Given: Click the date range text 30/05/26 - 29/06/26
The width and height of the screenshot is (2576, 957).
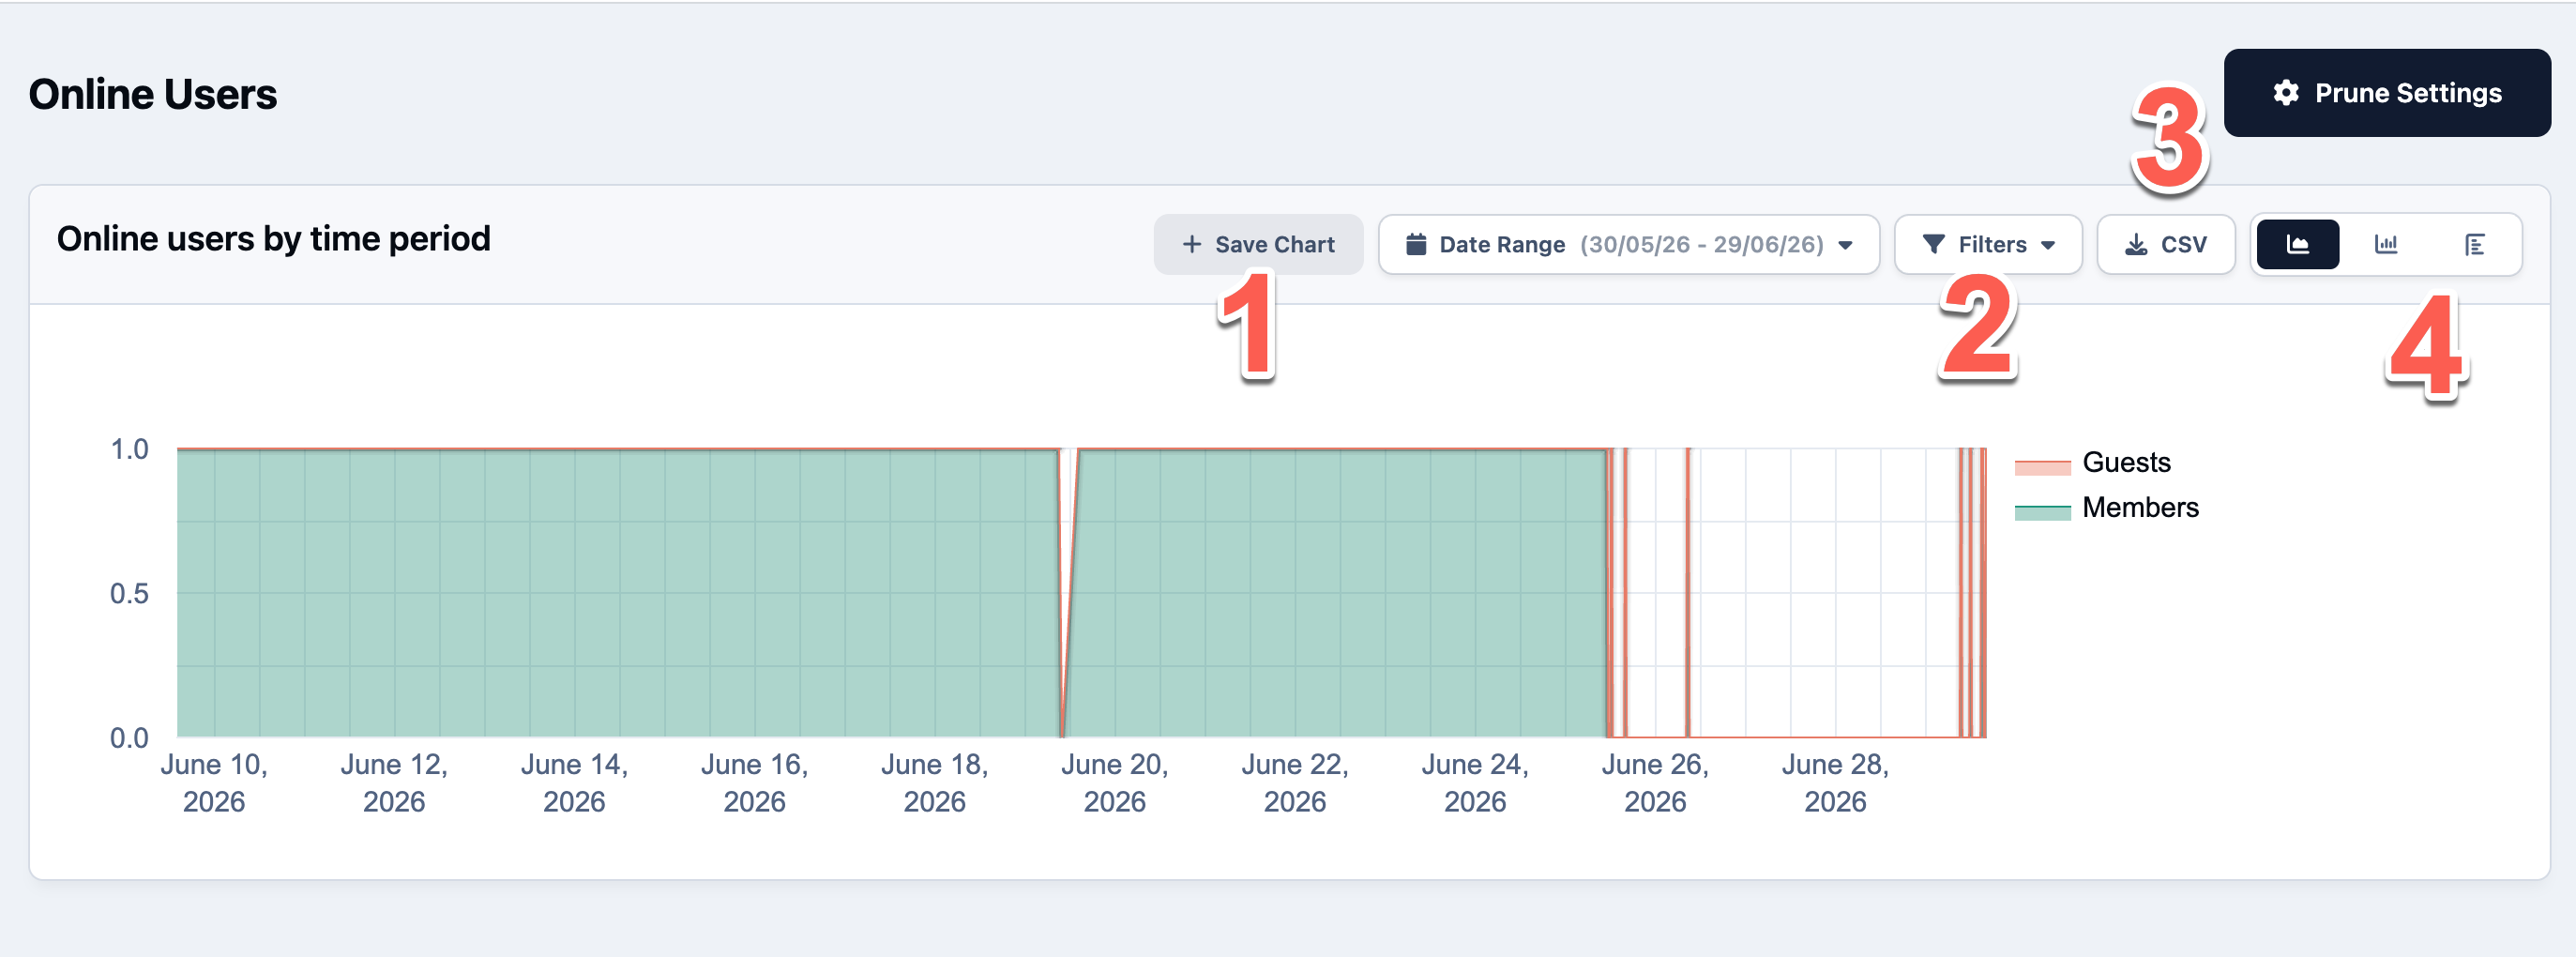Looking at the screenshot, I should point(1702,244).
